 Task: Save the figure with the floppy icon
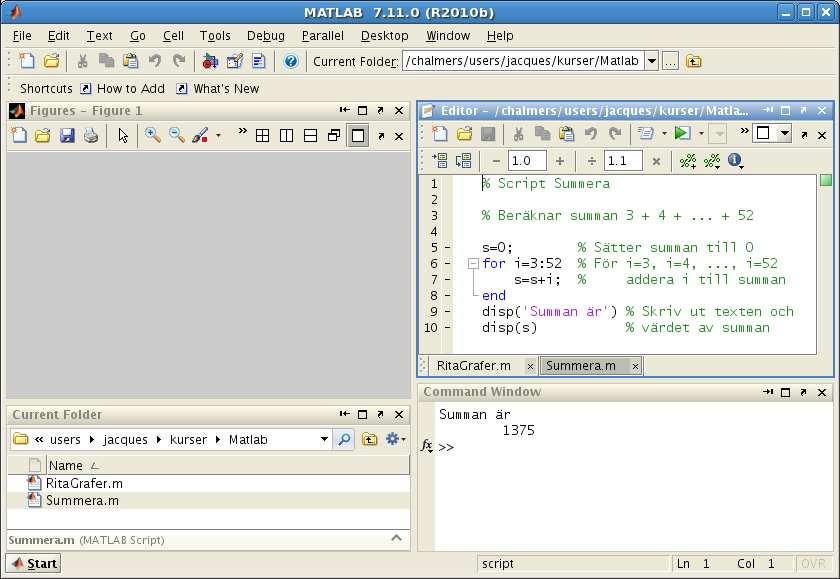point(67,136)
